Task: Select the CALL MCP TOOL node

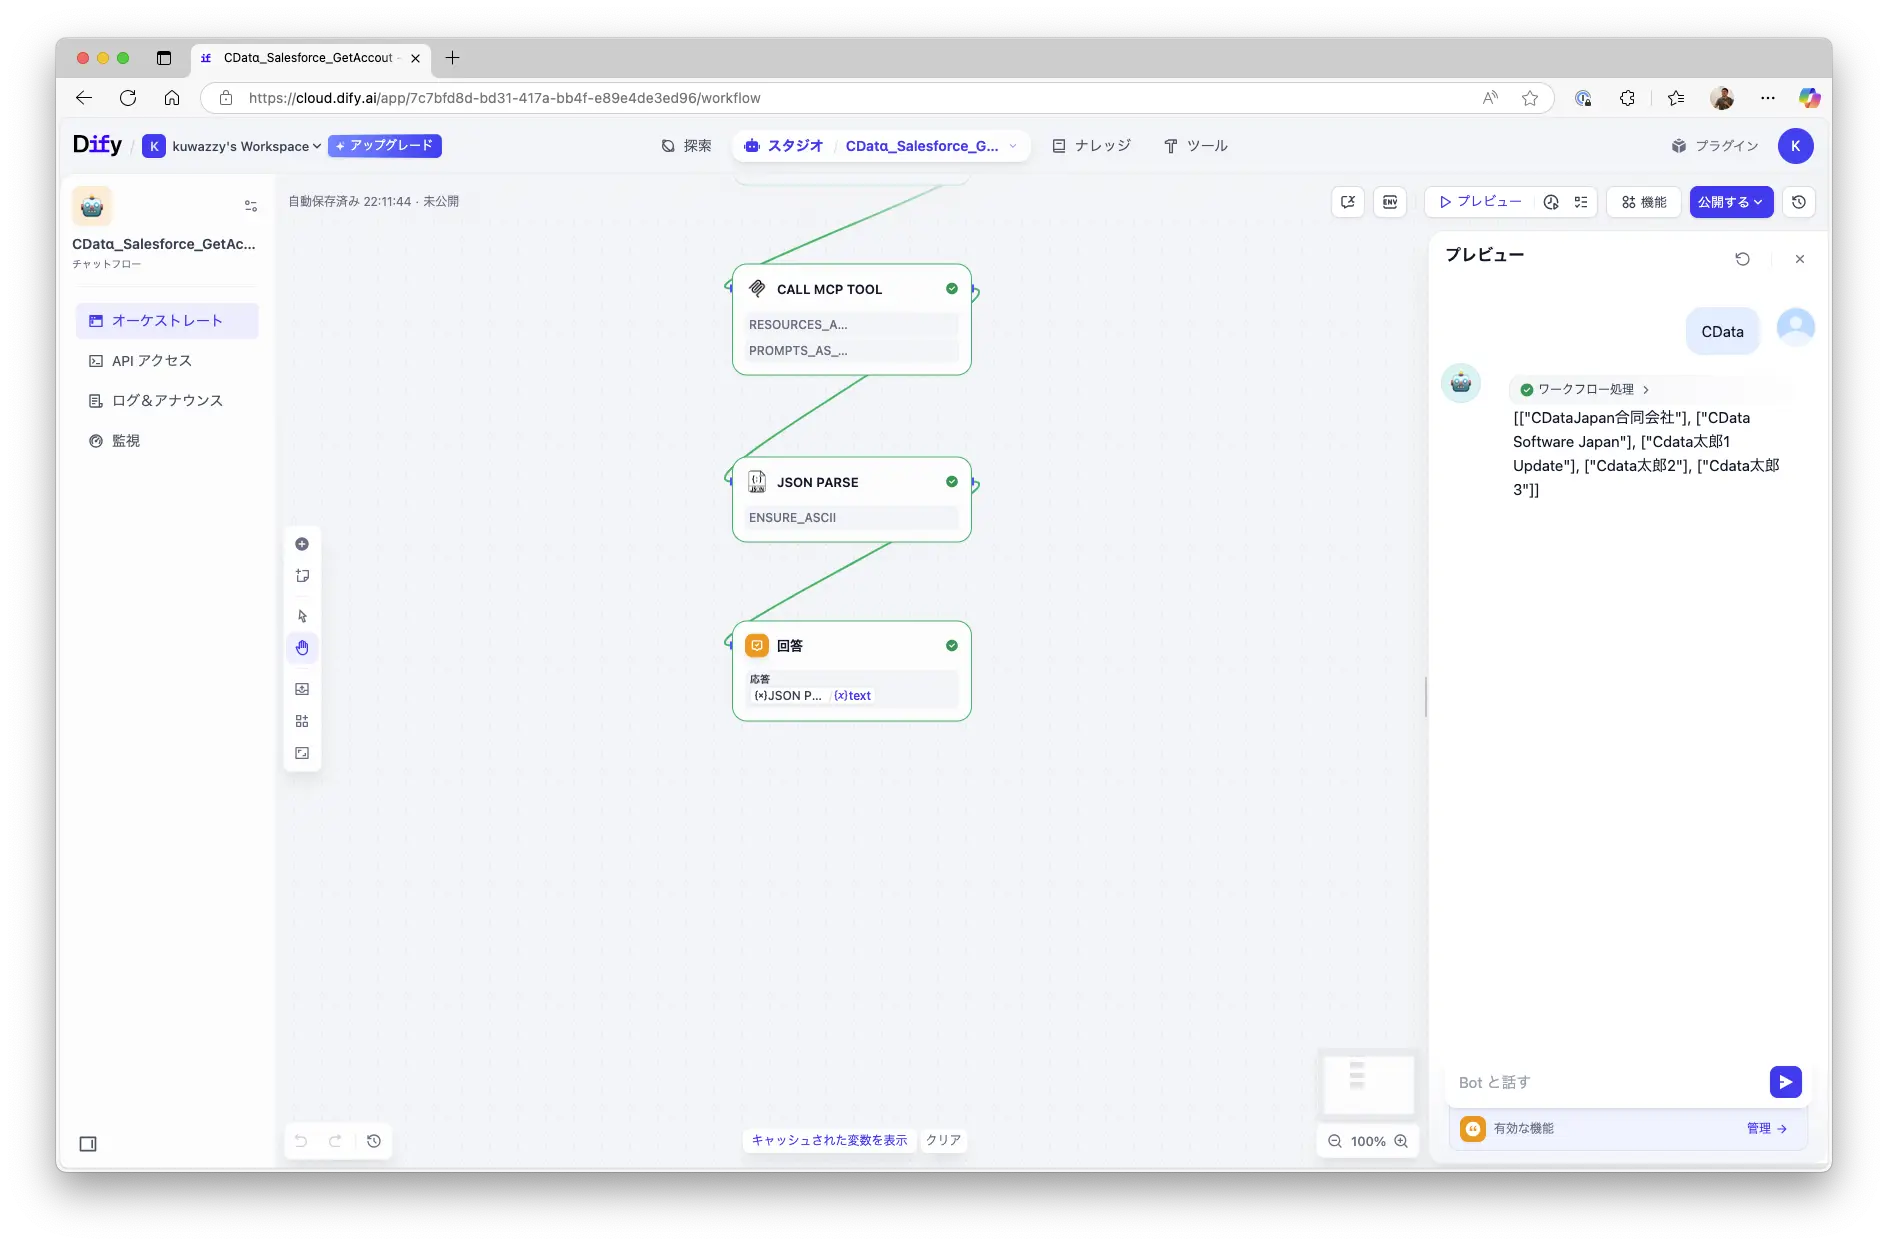Action: pos(851,319)
